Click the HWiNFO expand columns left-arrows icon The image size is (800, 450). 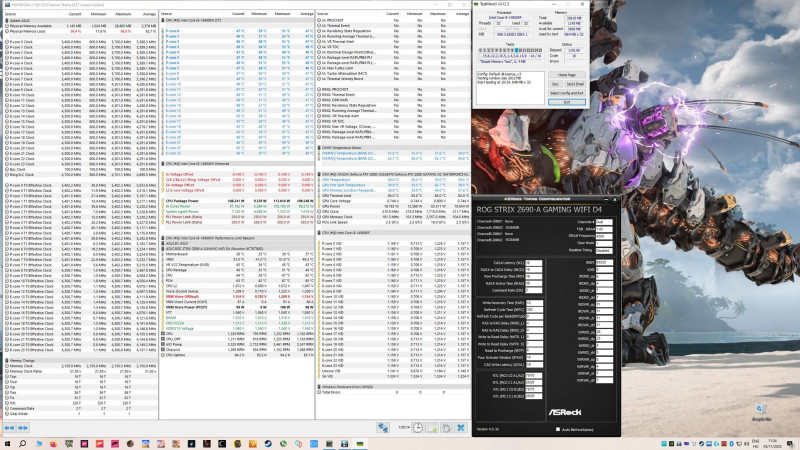[9, 428]
